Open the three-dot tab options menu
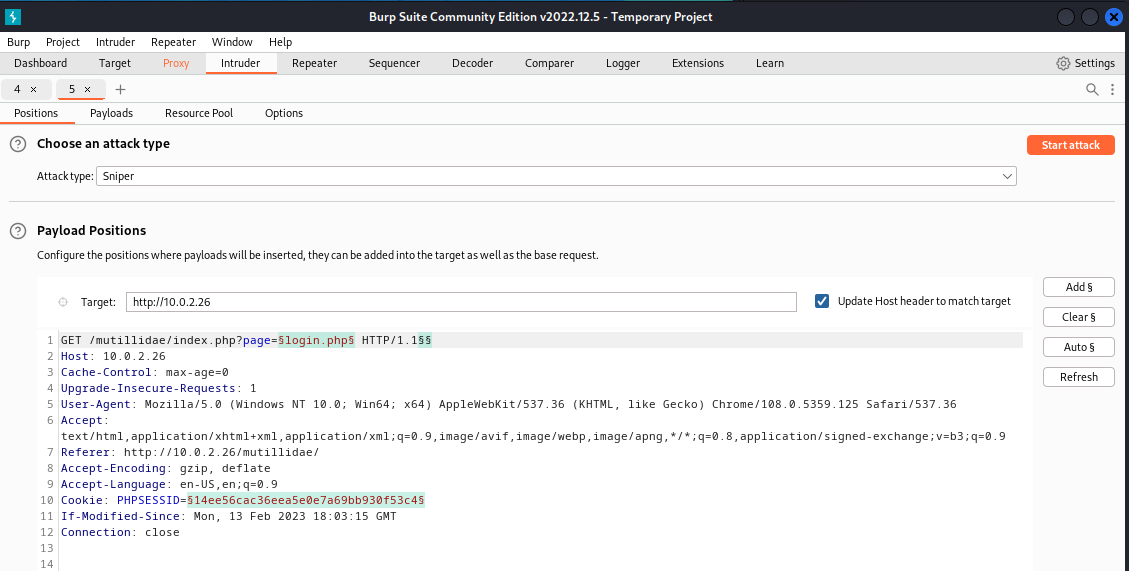Viewport: 1129px width, 571px height. [x=1112, y=89]
